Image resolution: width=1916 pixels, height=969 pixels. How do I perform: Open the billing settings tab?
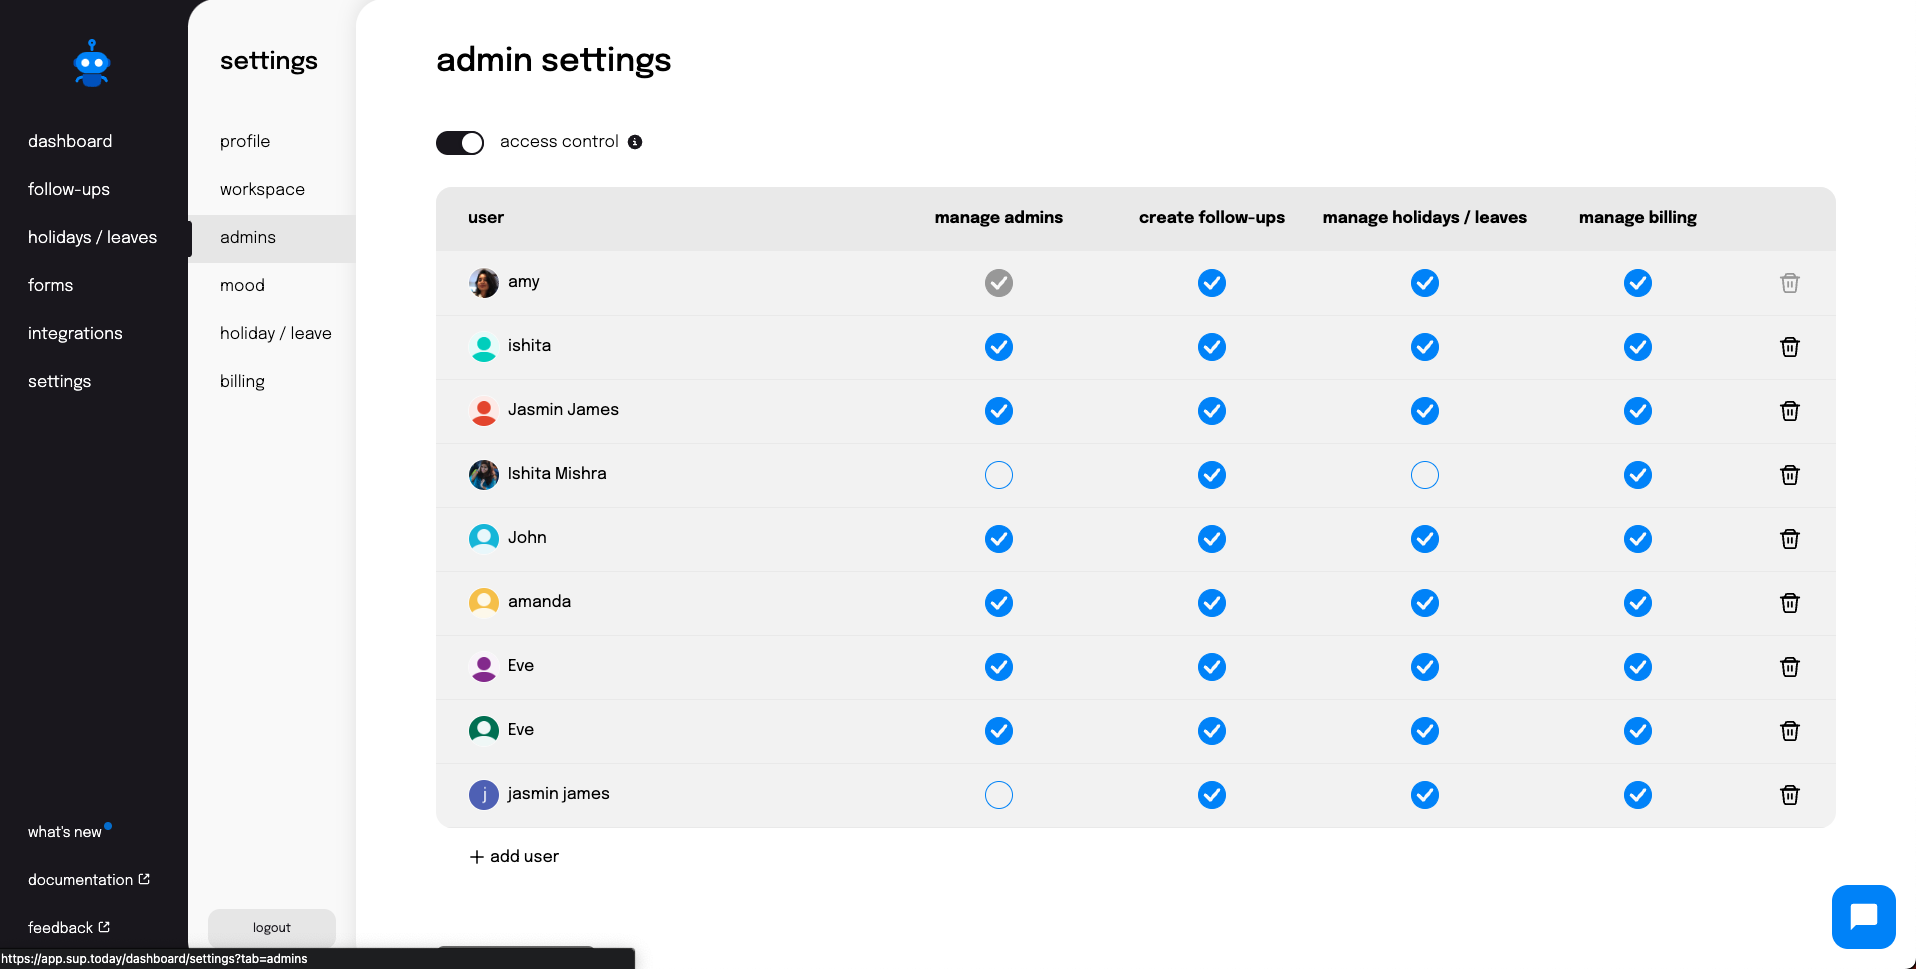pos(242,381)
